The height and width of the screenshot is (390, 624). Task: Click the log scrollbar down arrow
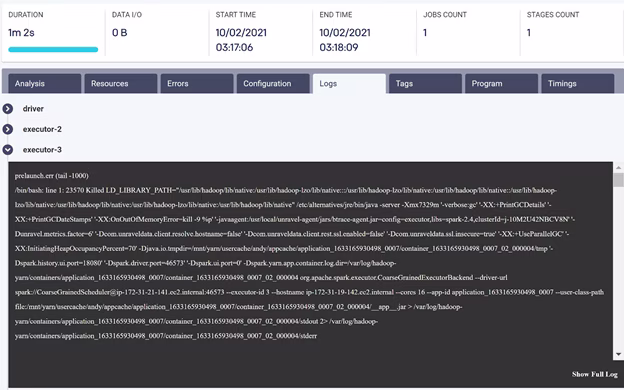pyautogui.click(x=618, y=354)
